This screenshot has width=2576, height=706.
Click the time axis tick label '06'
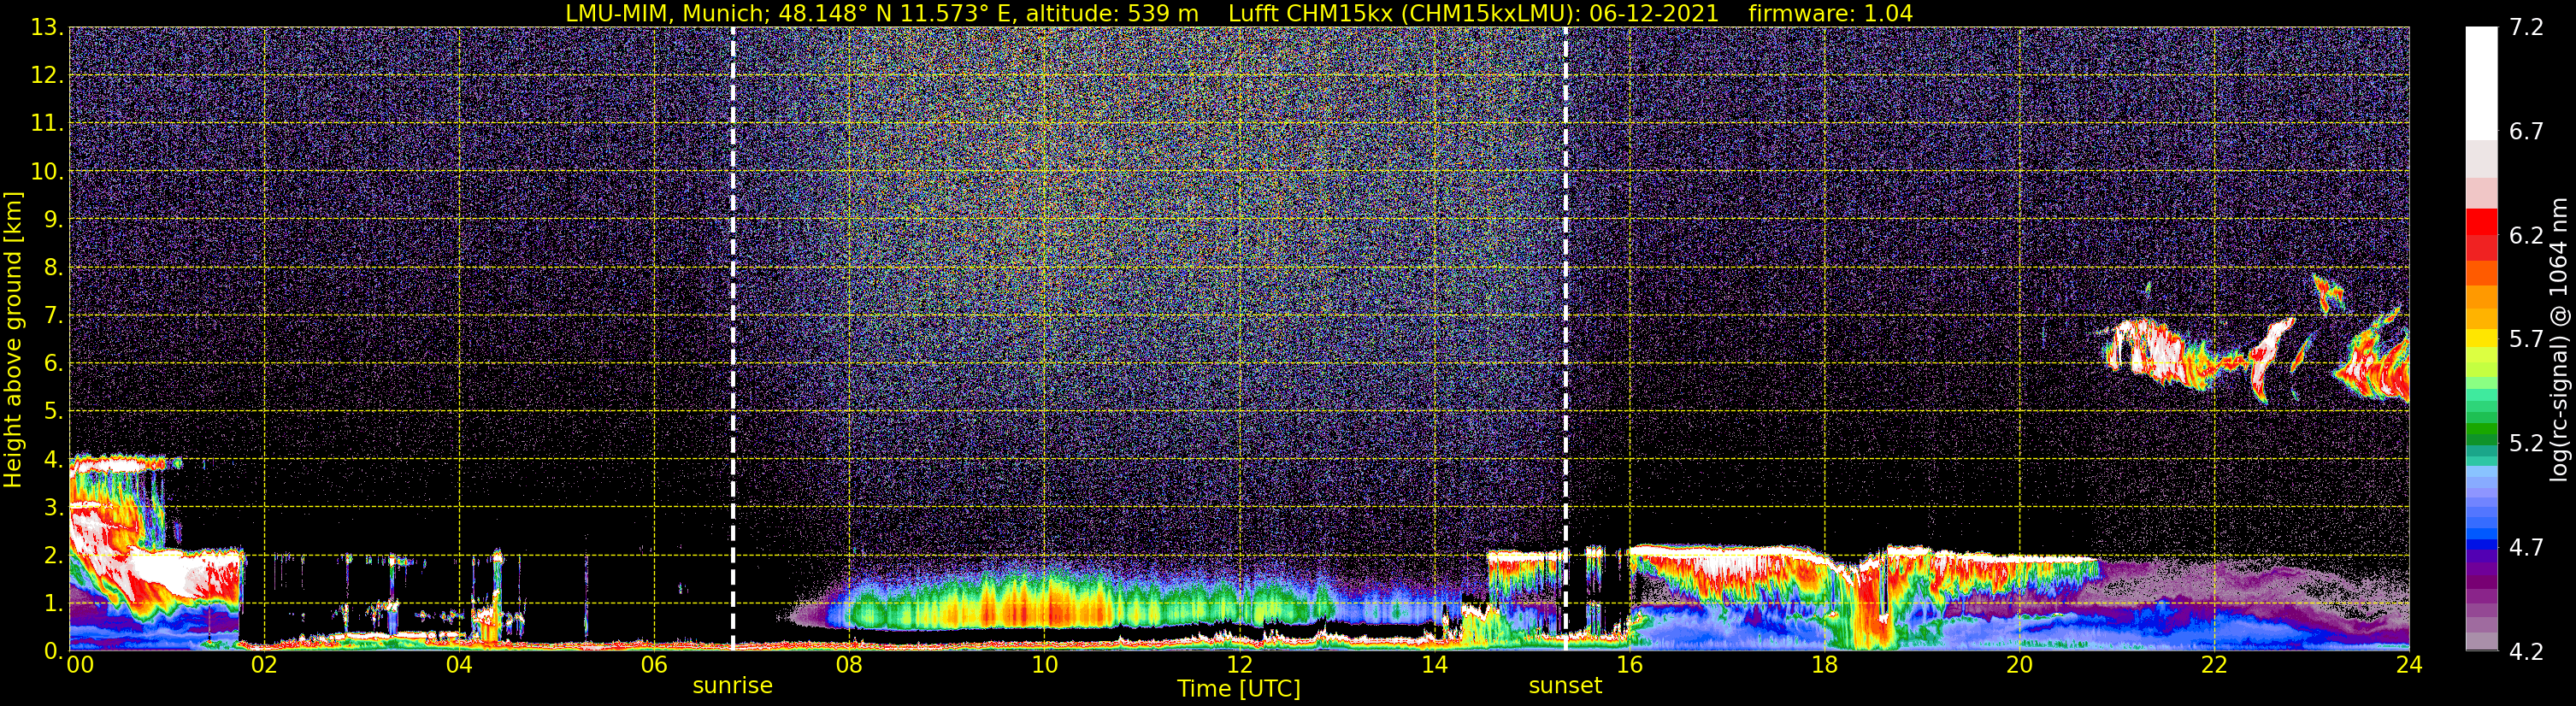[x=654, y=665]
